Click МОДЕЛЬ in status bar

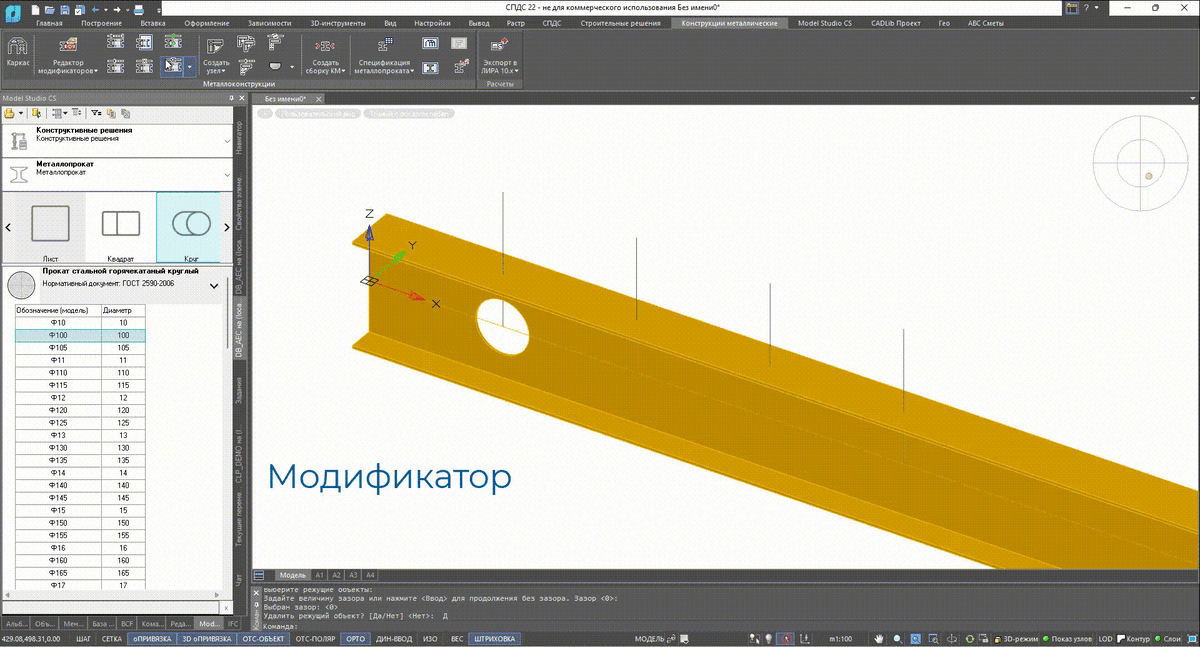coord(650,638)
